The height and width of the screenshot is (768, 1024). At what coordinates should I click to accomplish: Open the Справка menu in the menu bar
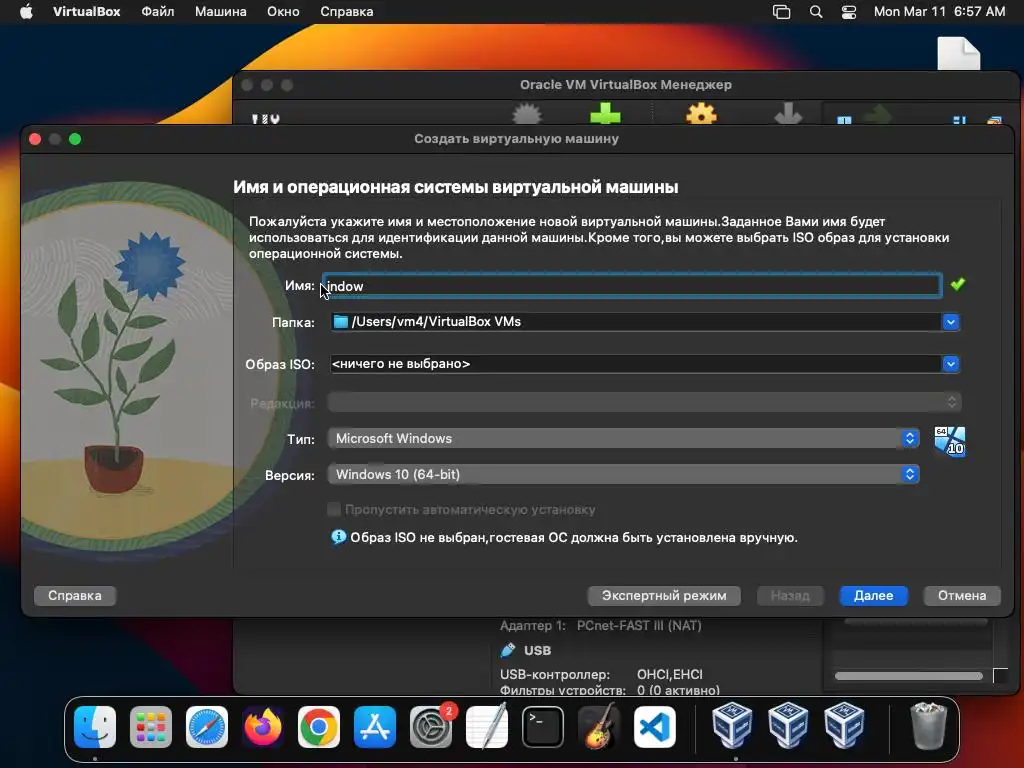click(347, 12)
